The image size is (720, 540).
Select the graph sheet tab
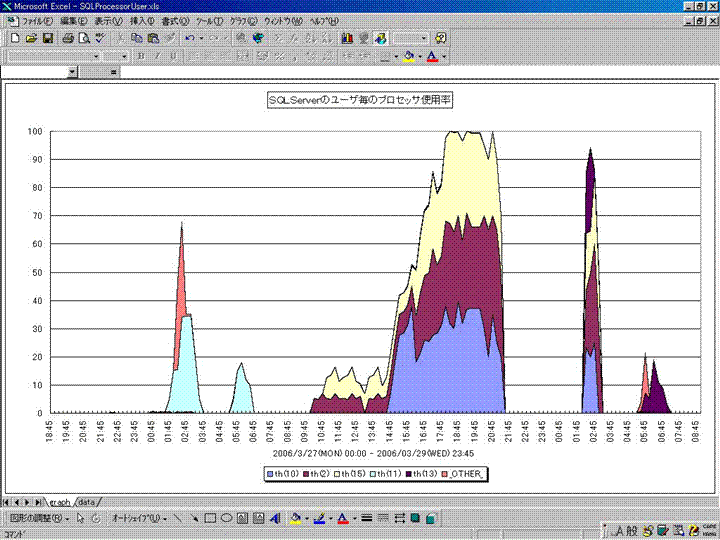pos(60,502)
